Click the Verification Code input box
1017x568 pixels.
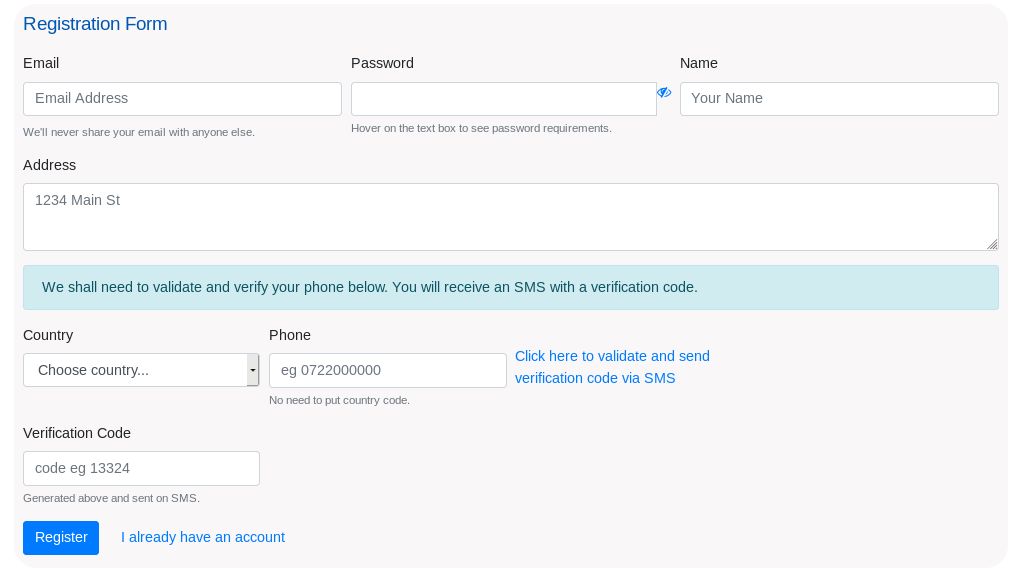click(x=141, y=468)
